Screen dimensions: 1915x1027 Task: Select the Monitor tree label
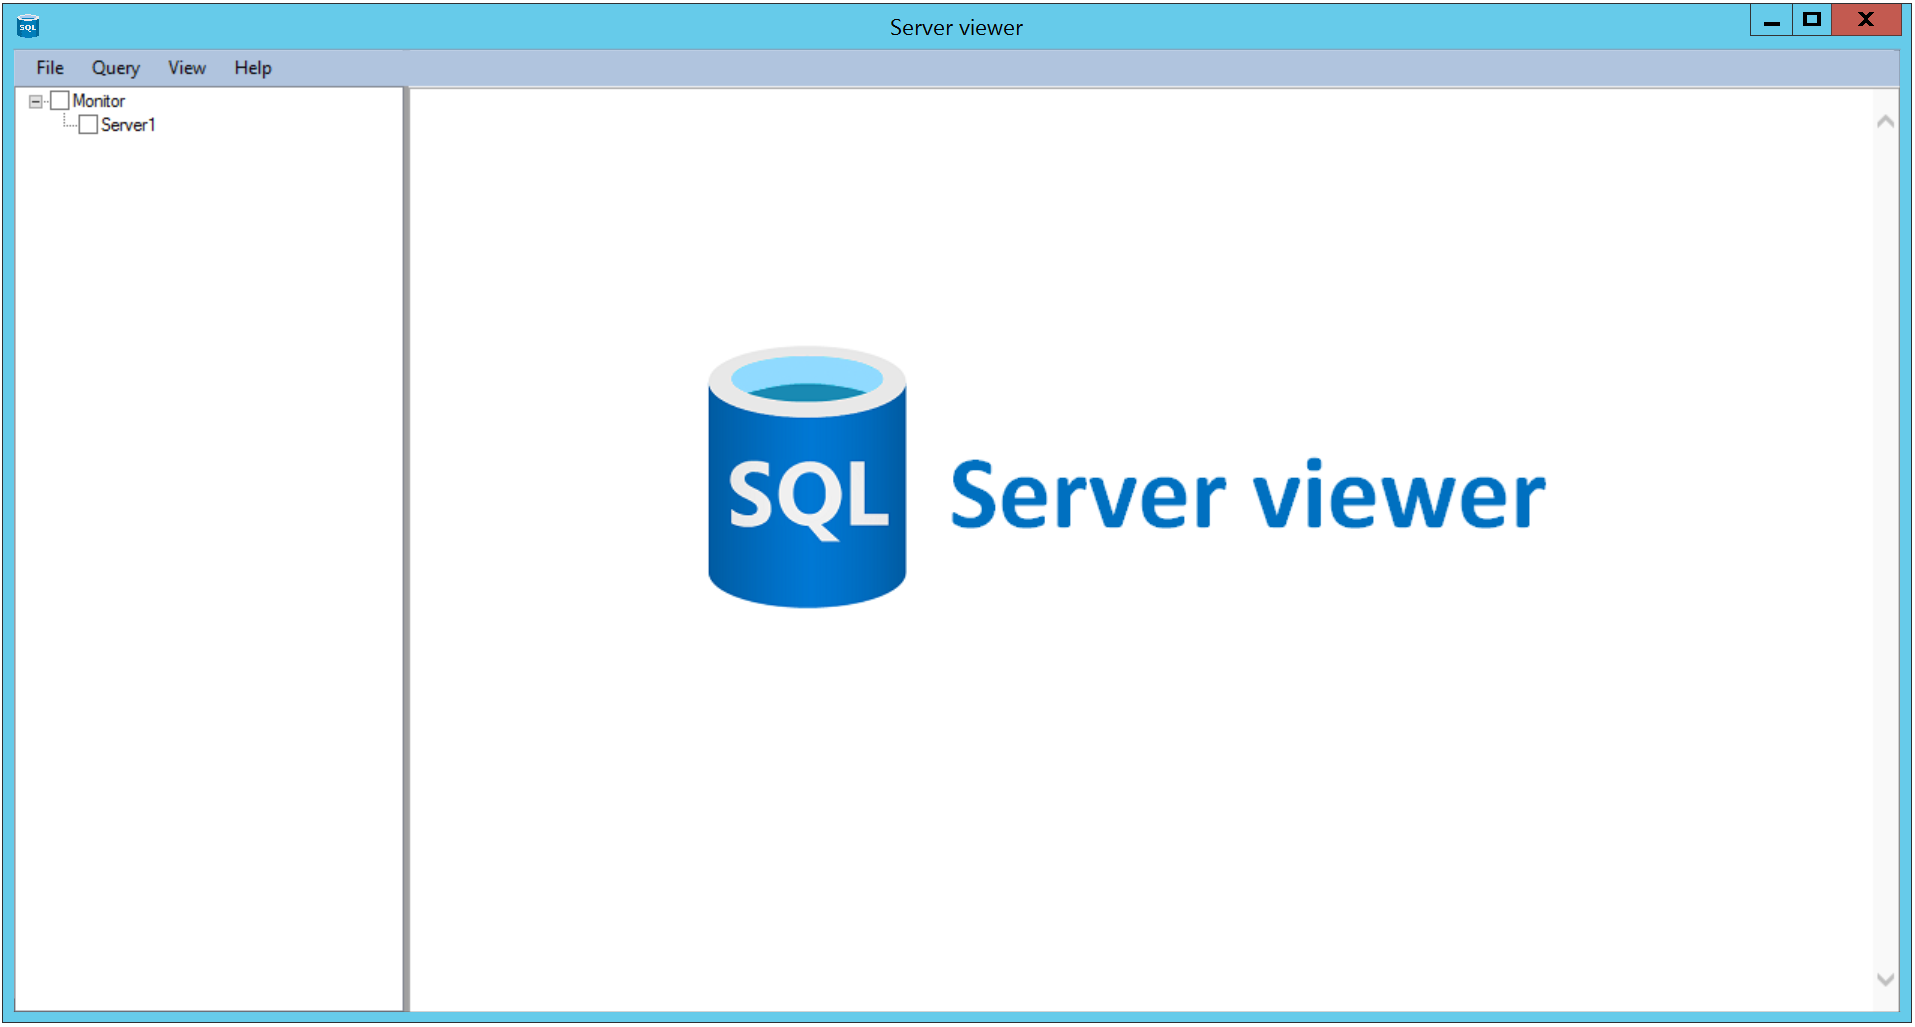pos(99,101)
